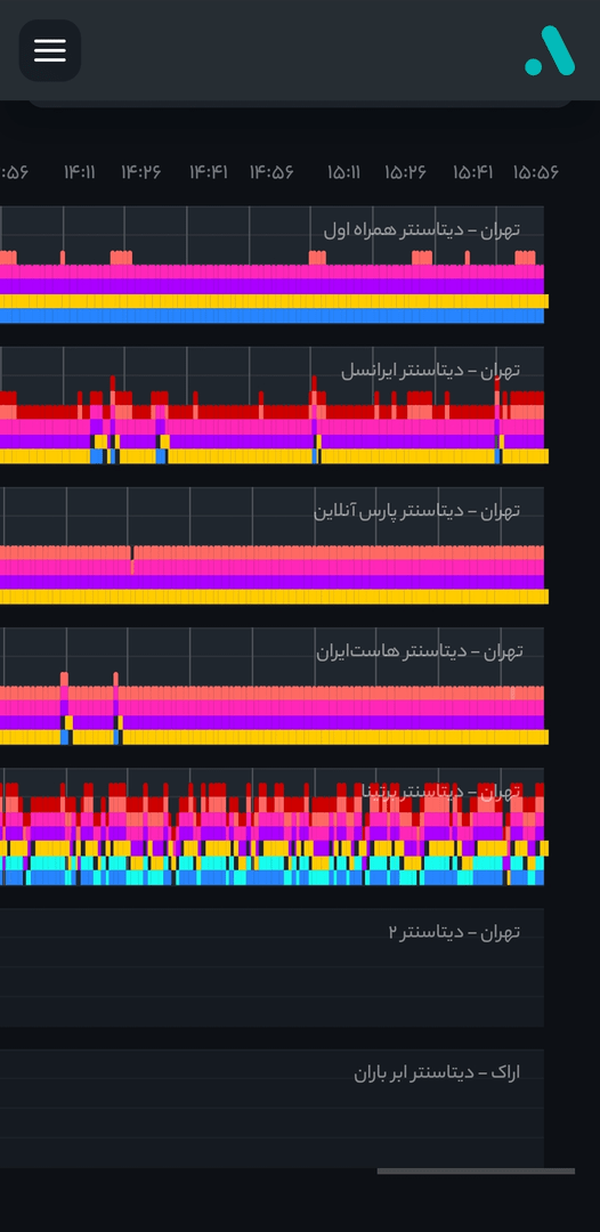The image size is (600, 1232).
Task: Open the hamburger menu
Action: click(x=50, y=50)
